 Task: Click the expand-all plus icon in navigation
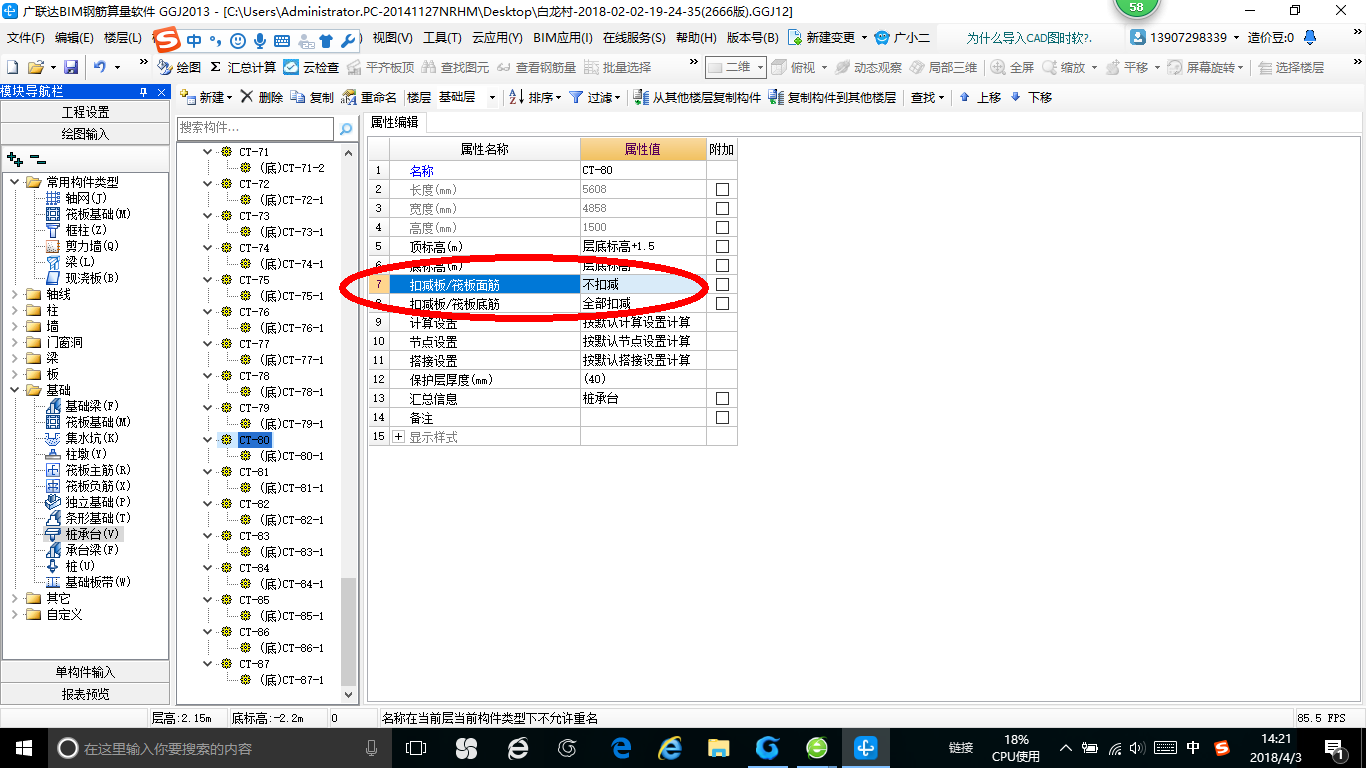14,158
